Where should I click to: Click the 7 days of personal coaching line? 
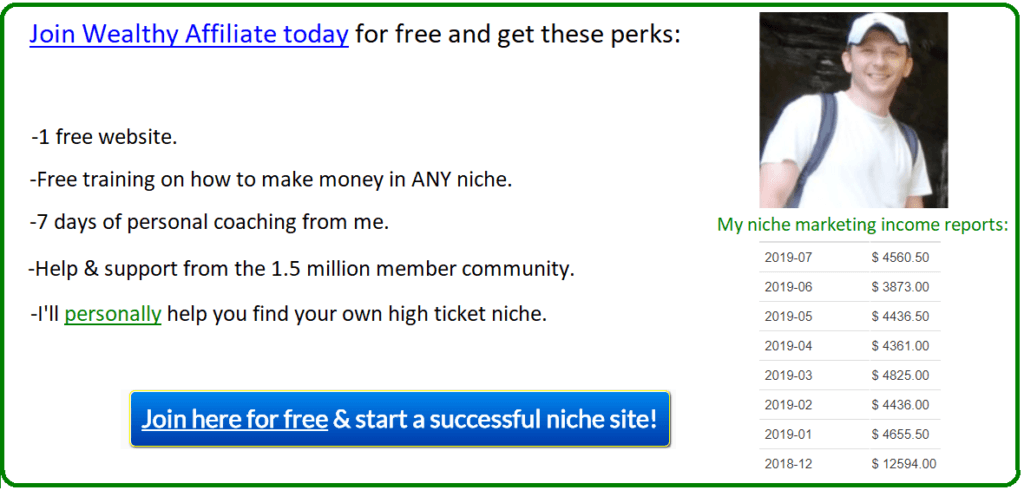coord(209,223)
